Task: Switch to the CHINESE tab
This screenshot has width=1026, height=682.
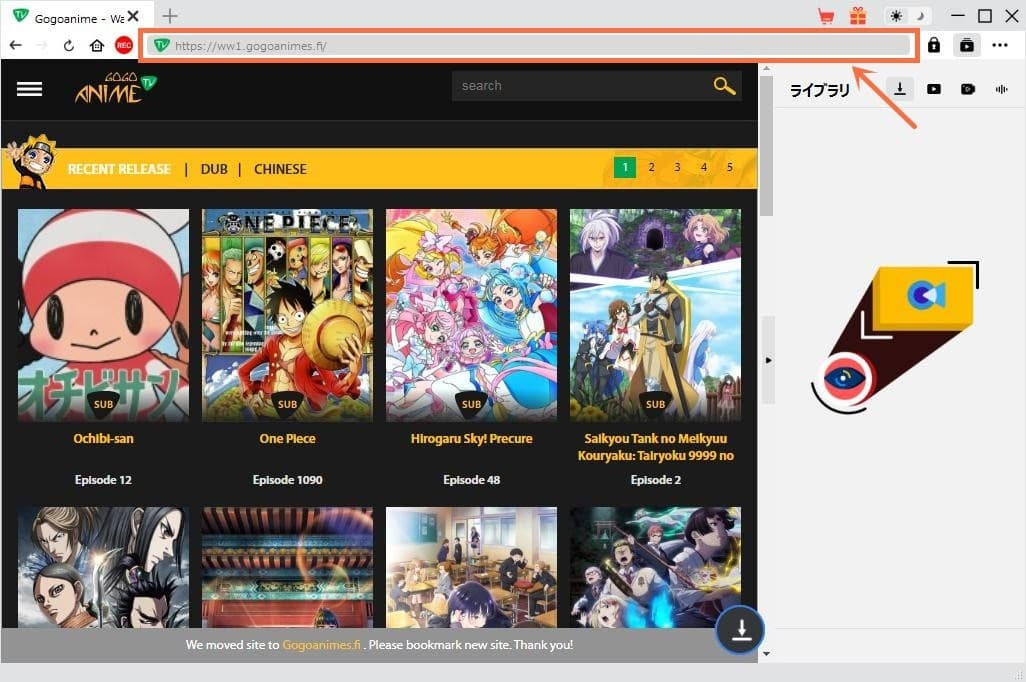Action: [280, 169]
